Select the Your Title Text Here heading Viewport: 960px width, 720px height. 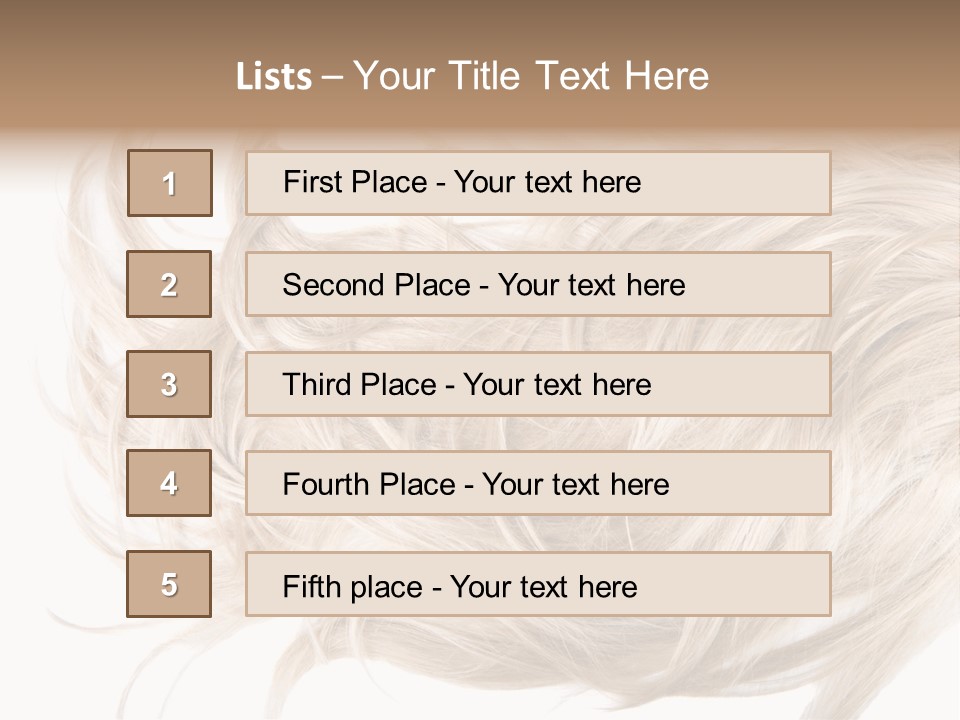[531, 76]
